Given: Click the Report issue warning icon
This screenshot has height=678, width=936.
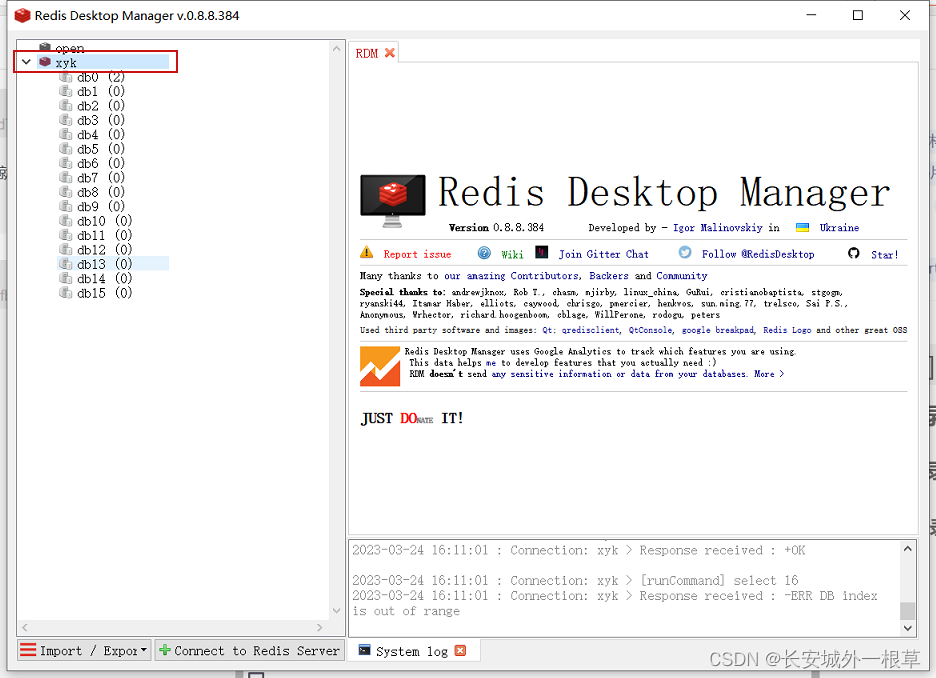Looking at the screenshot, I should [x=367, y=252].
